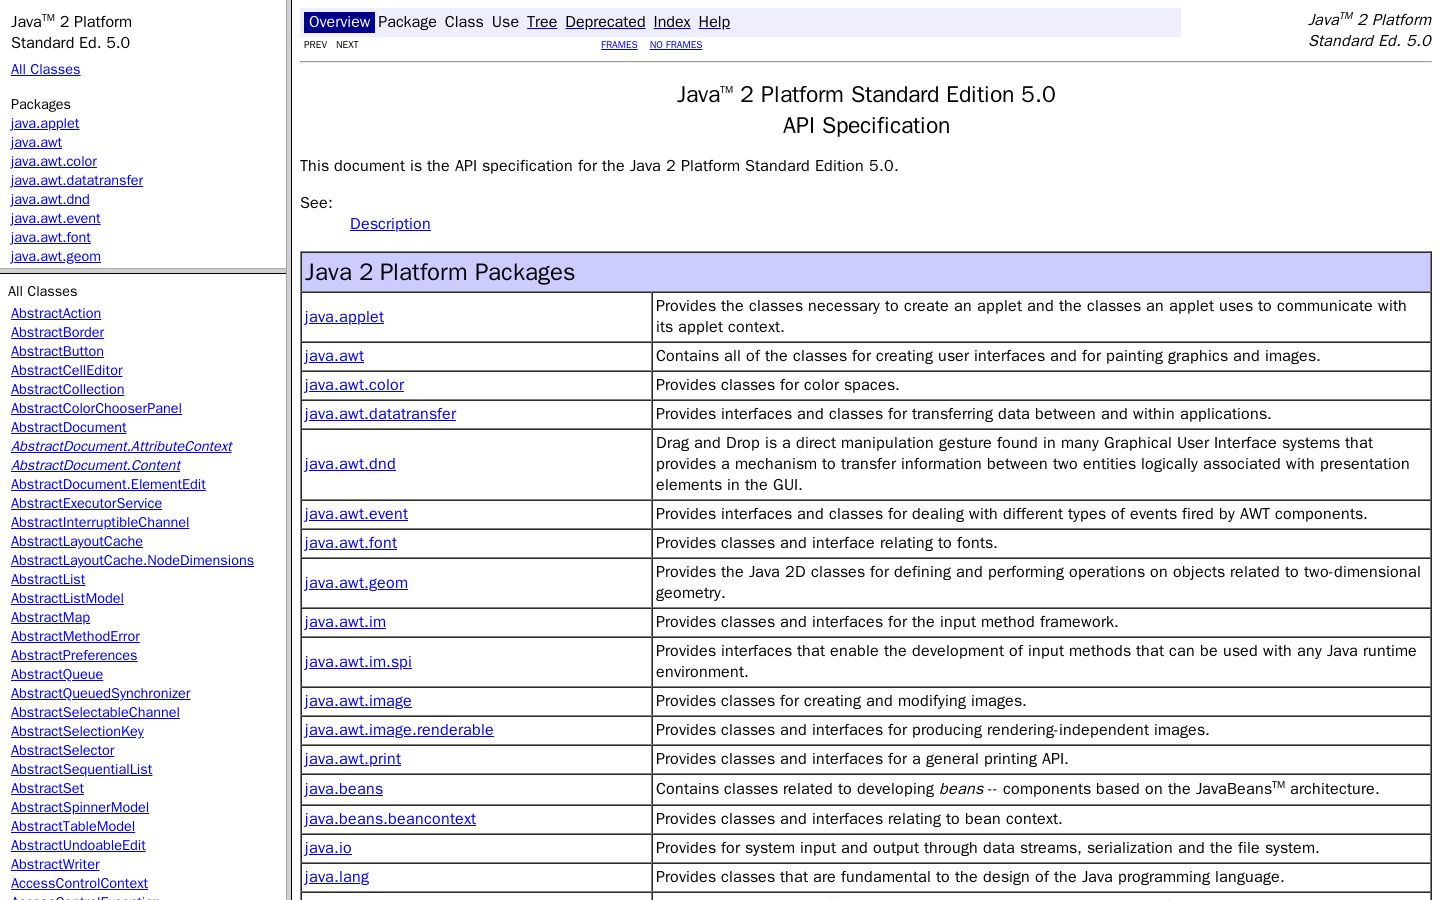
Task: Open the java.beans.beancontext package
Action: click(x=390, y=819)
